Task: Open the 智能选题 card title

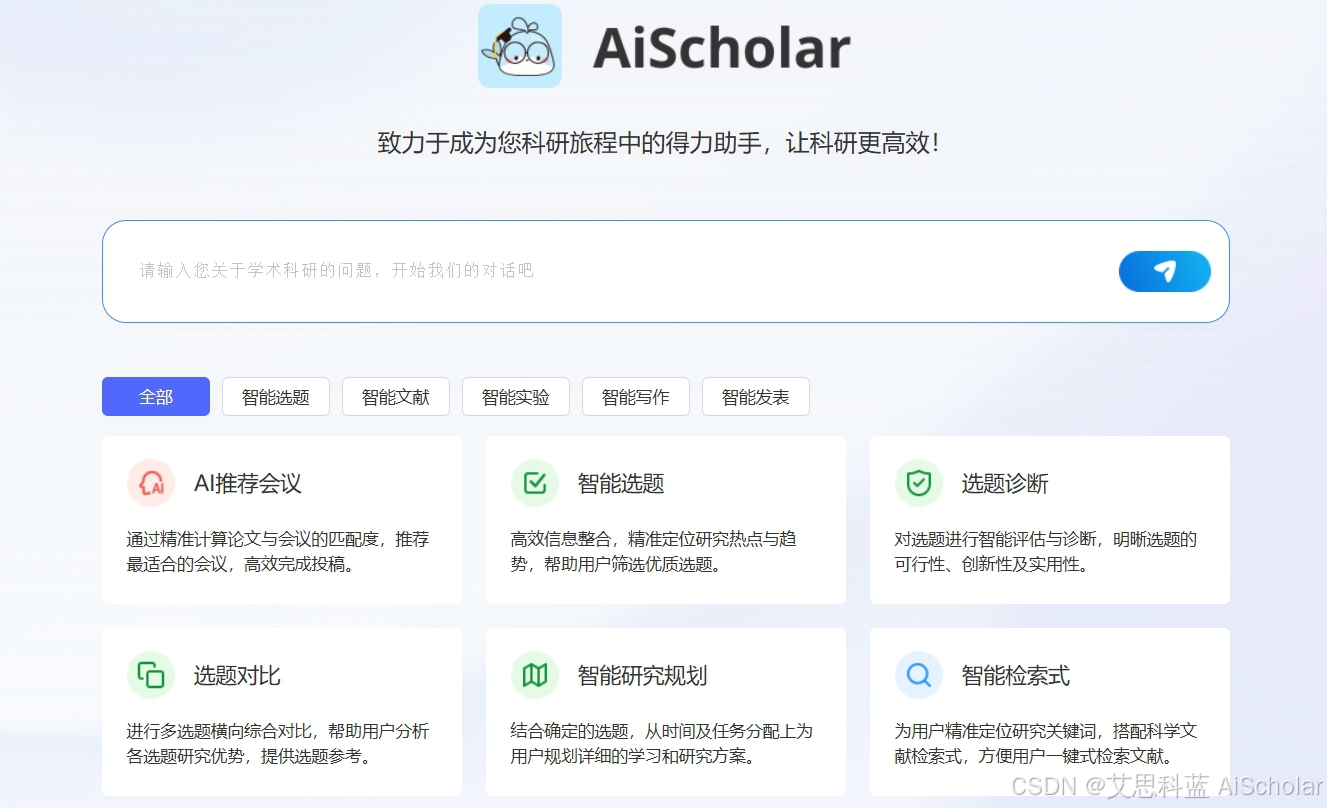Action: pyautogui.click(x=621, y=484)
